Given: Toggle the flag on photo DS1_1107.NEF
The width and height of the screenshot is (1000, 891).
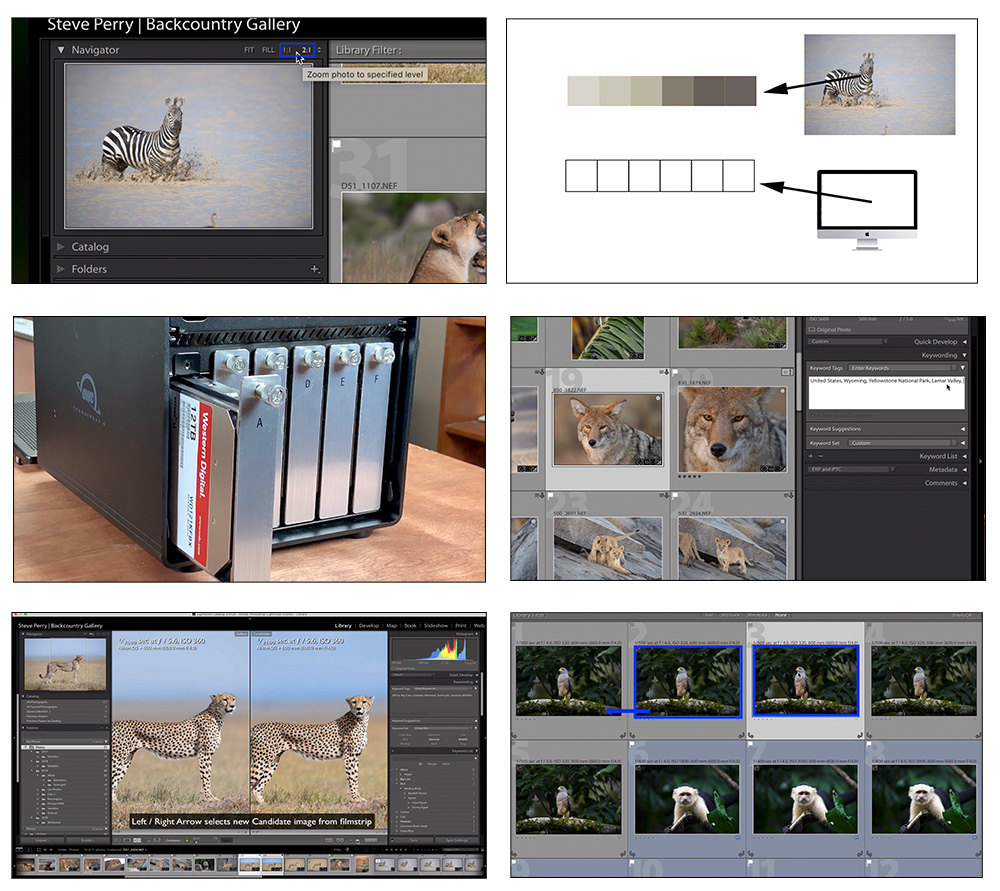Looking at the screenshot, I should 337,145.
